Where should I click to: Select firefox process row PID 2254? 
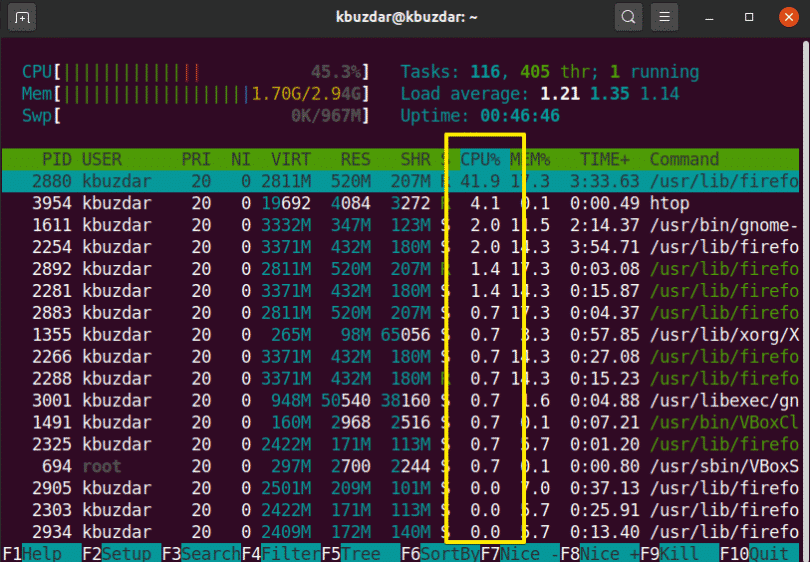[400, 247]
